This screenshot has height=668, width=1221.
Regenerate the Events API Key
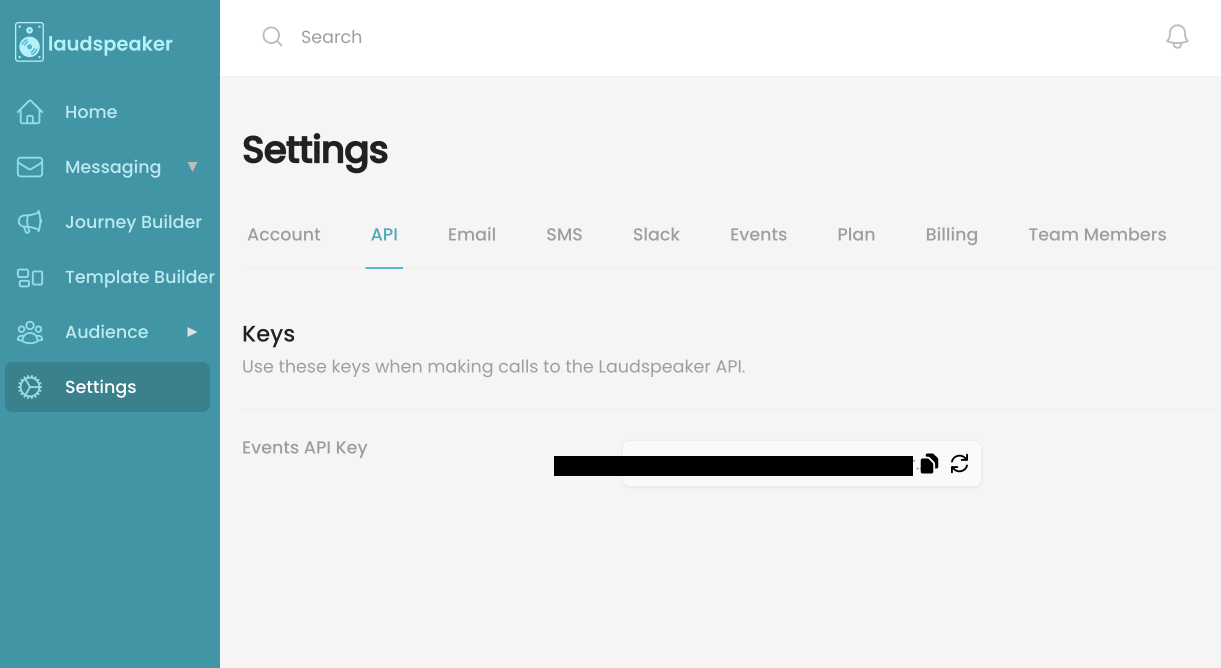tap(959, 463)
